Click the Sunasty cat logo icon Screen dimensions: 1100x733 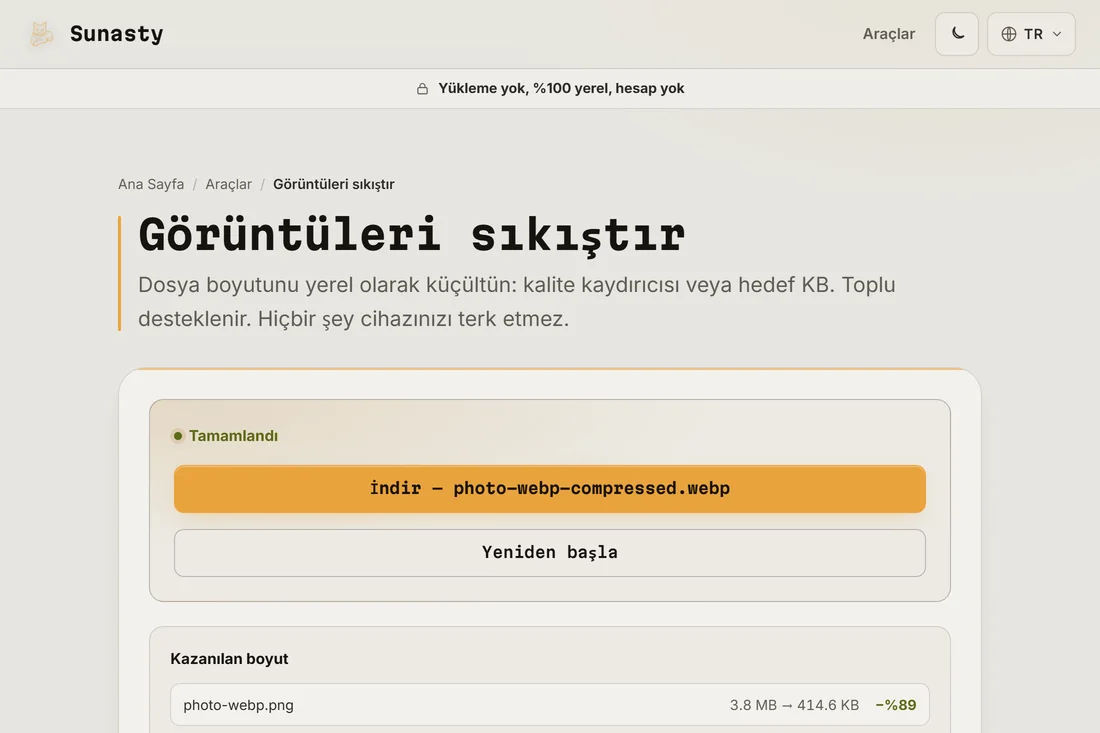click(41, 34)
